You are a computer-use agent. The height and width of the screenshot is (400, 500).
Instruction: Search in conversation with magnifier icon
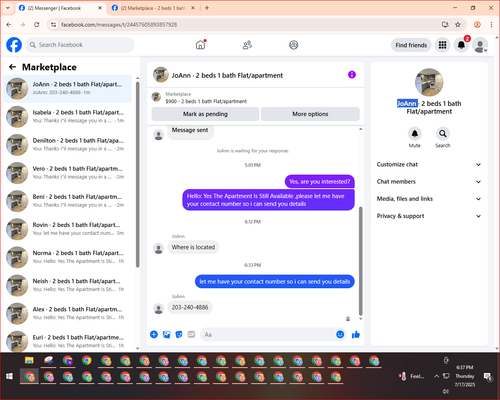pos(443,134)
